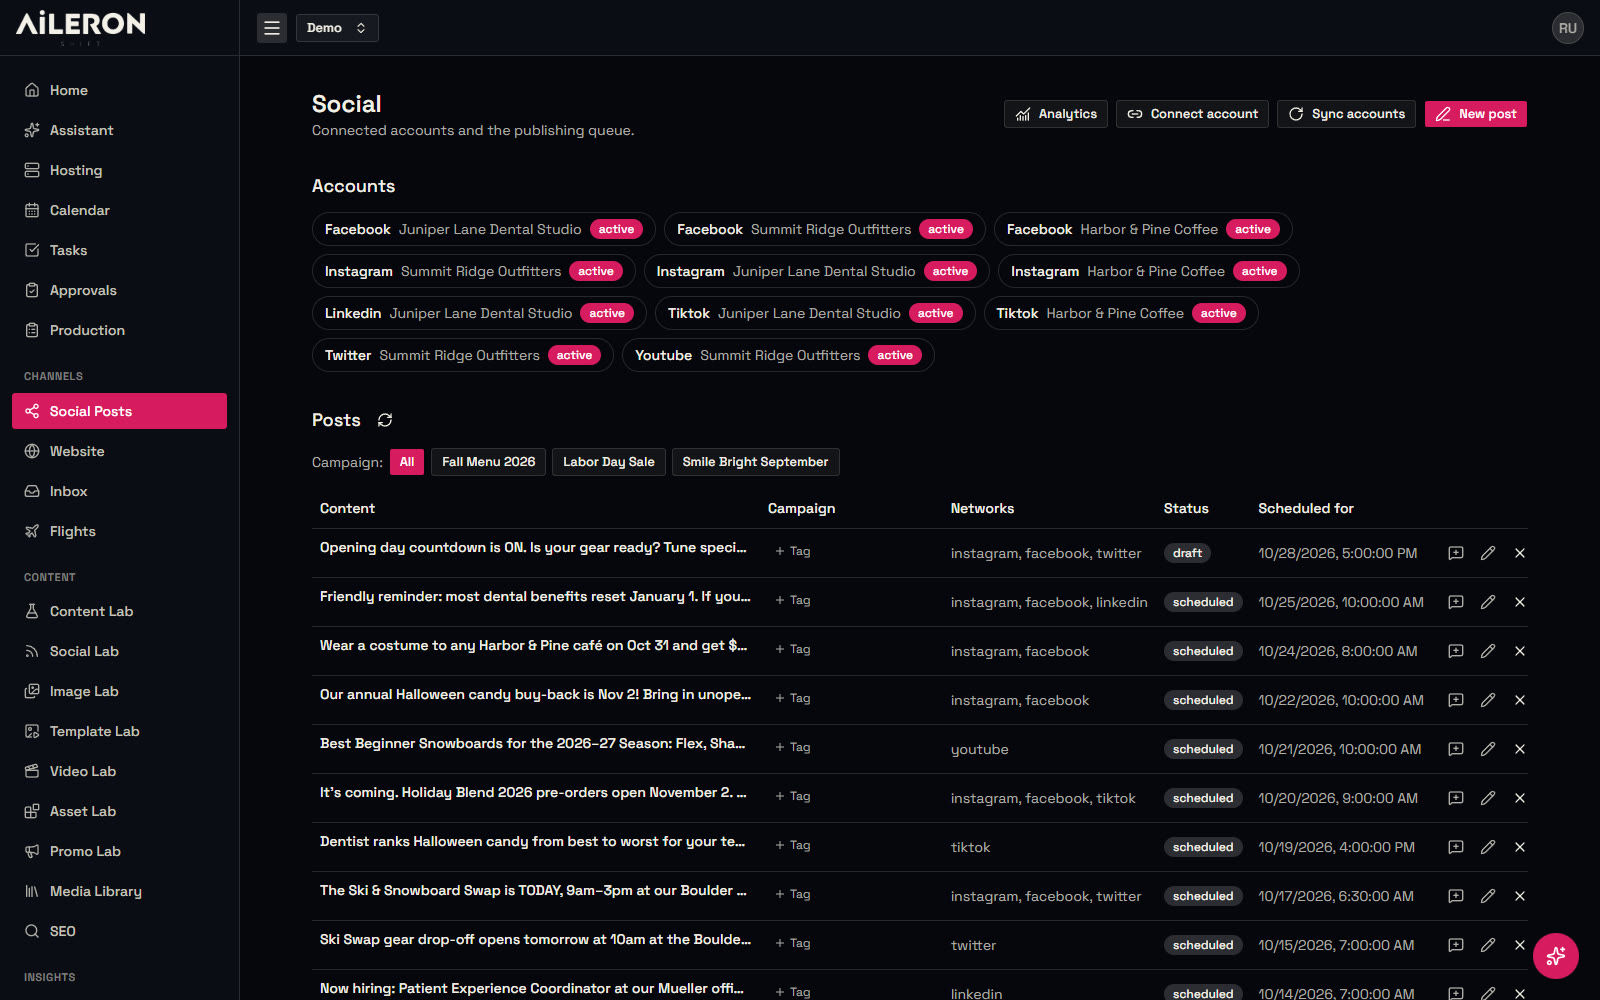The image size is (1600, 1000).
Task: Delete the 'Our annual Halloween candy' post
Action: click(1520, 700)
